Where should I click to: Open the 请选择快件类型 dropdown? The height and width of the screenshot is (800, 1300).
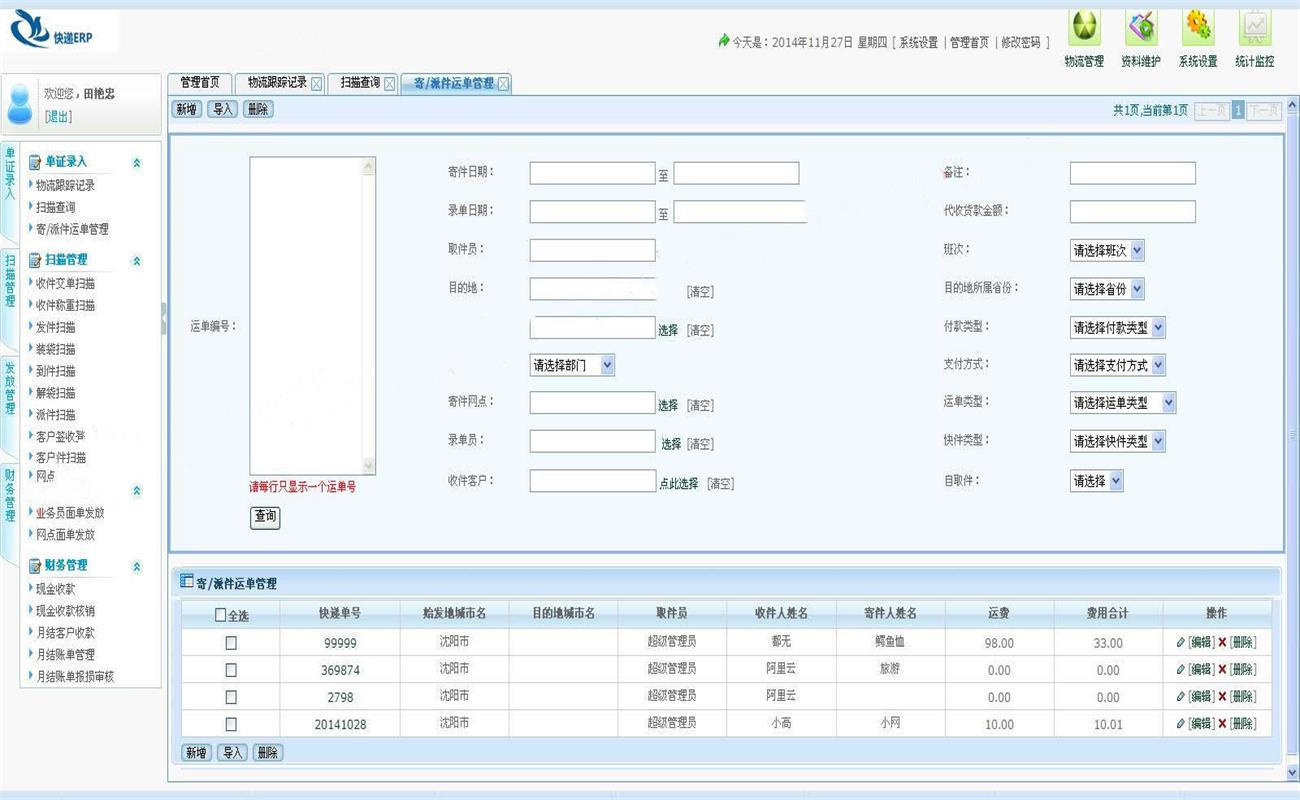1118,441
